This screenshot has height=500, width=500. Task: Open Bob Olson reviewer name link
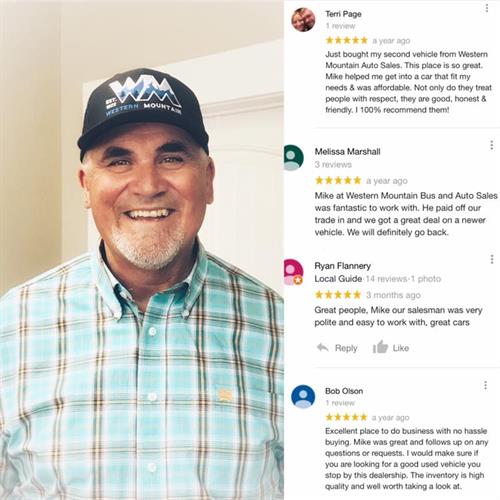pos(344,391)
